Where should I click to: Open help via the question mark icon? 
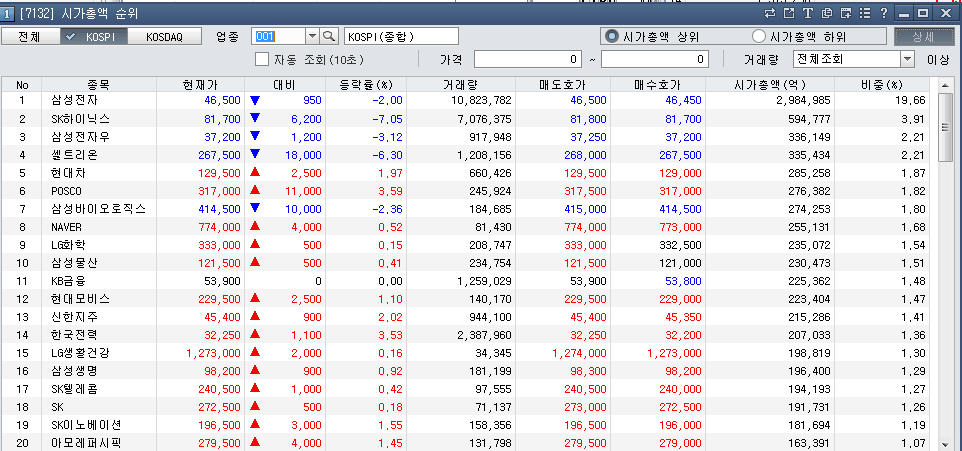point(884,13)
